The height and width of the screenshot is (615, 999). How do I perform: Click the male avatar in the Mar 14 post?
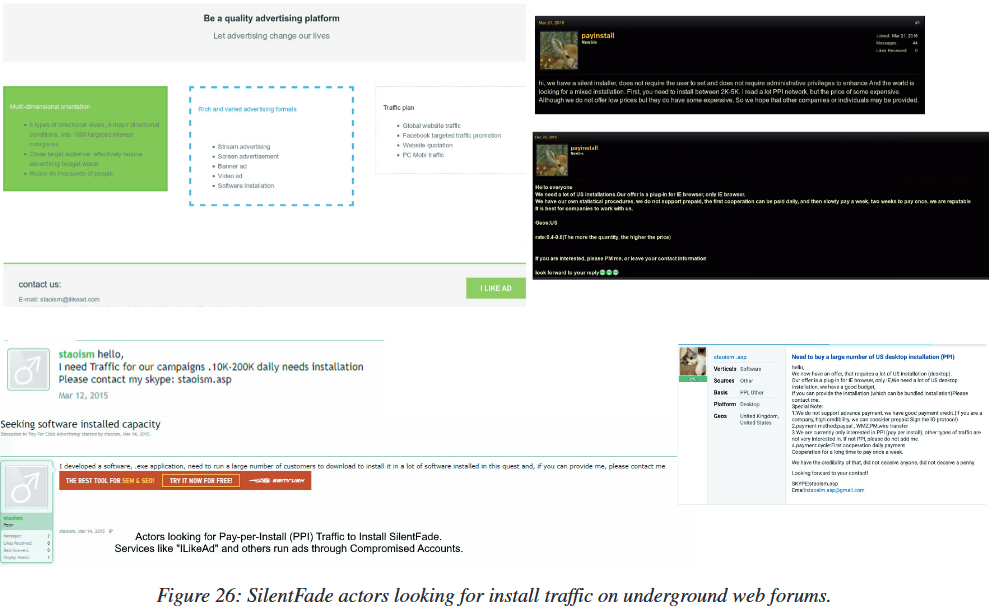tap(27, 487)
